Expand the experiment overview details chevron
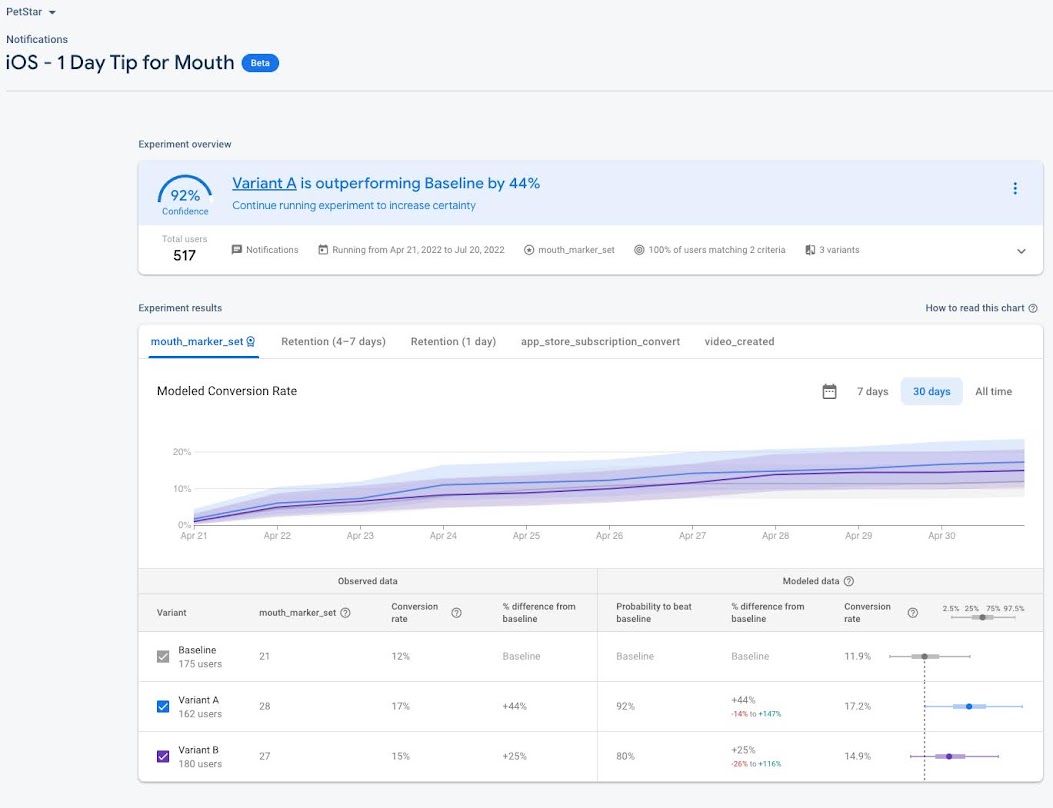 pos(1021,251)
